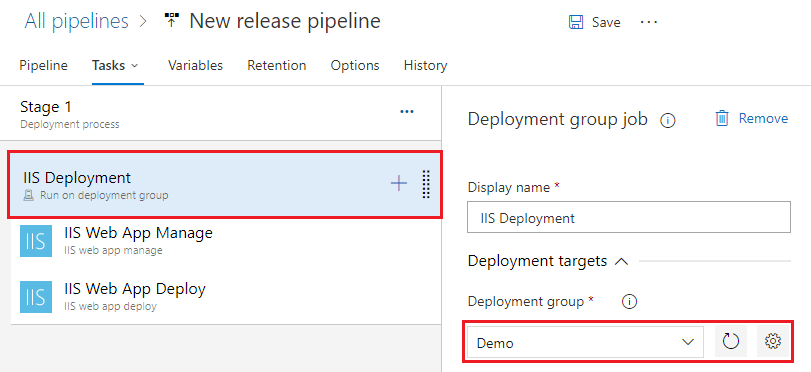Select the IIS Deployment job row

pos(225,184)
